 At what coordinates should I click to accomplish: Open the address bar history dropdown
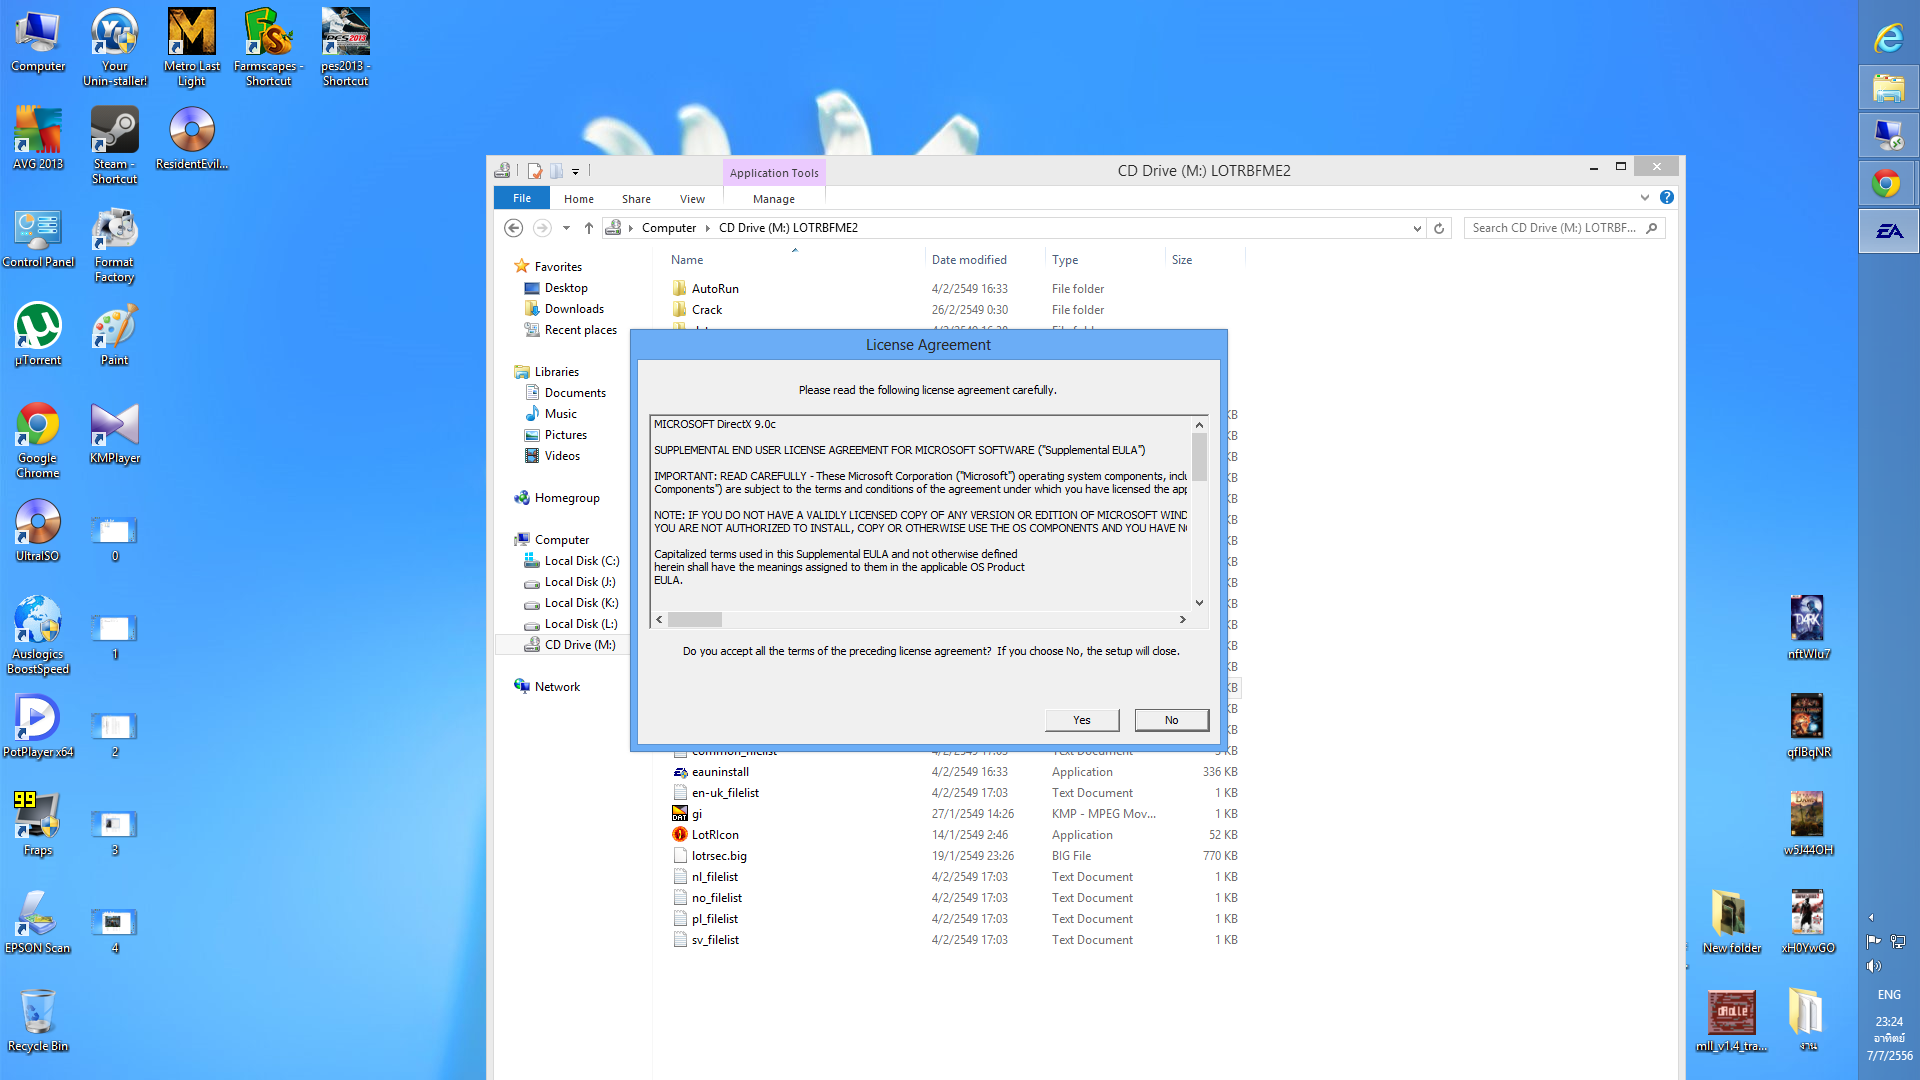(1417, 228)
